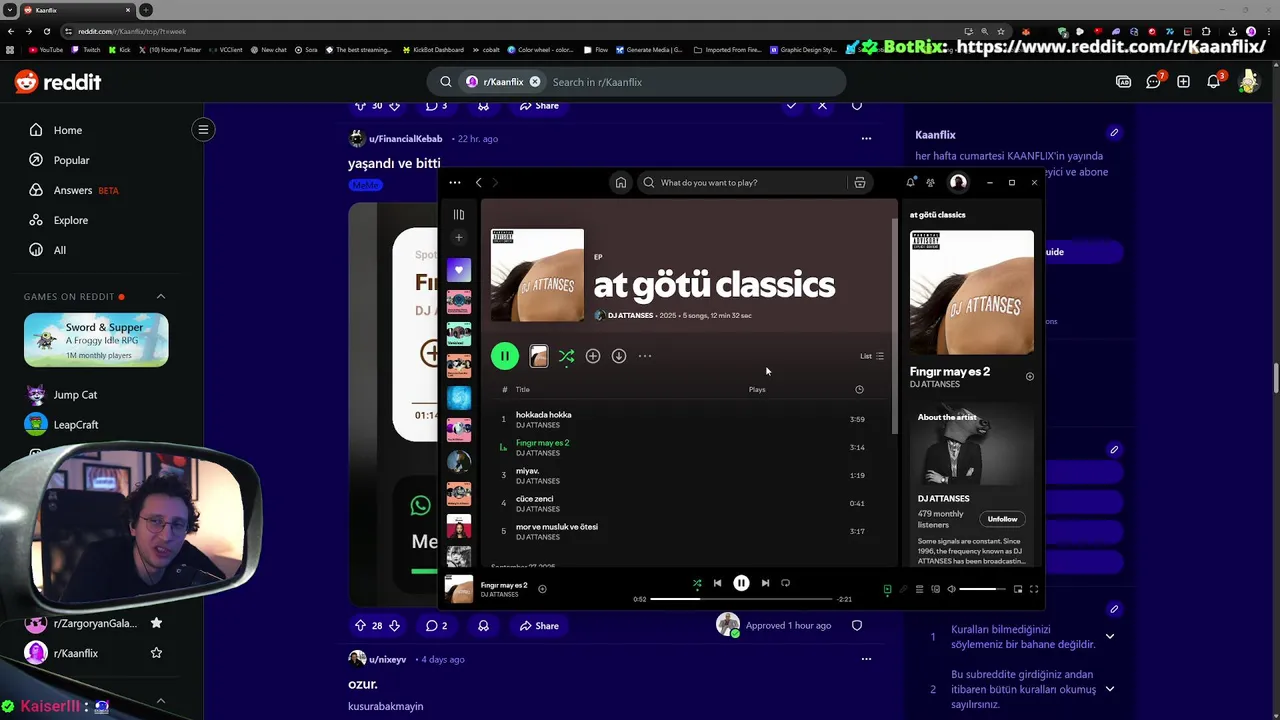Go back in Spotify's navigation history

coord(479,183)
